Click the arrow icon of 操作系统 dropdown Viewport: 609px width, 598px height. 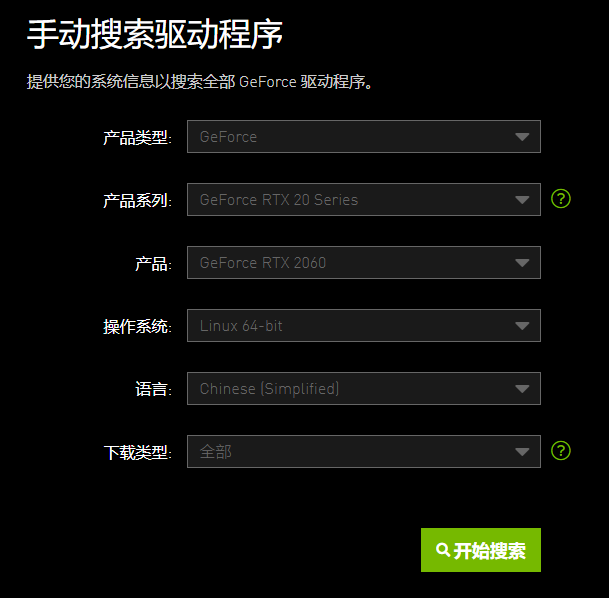[x=522, y=326]
